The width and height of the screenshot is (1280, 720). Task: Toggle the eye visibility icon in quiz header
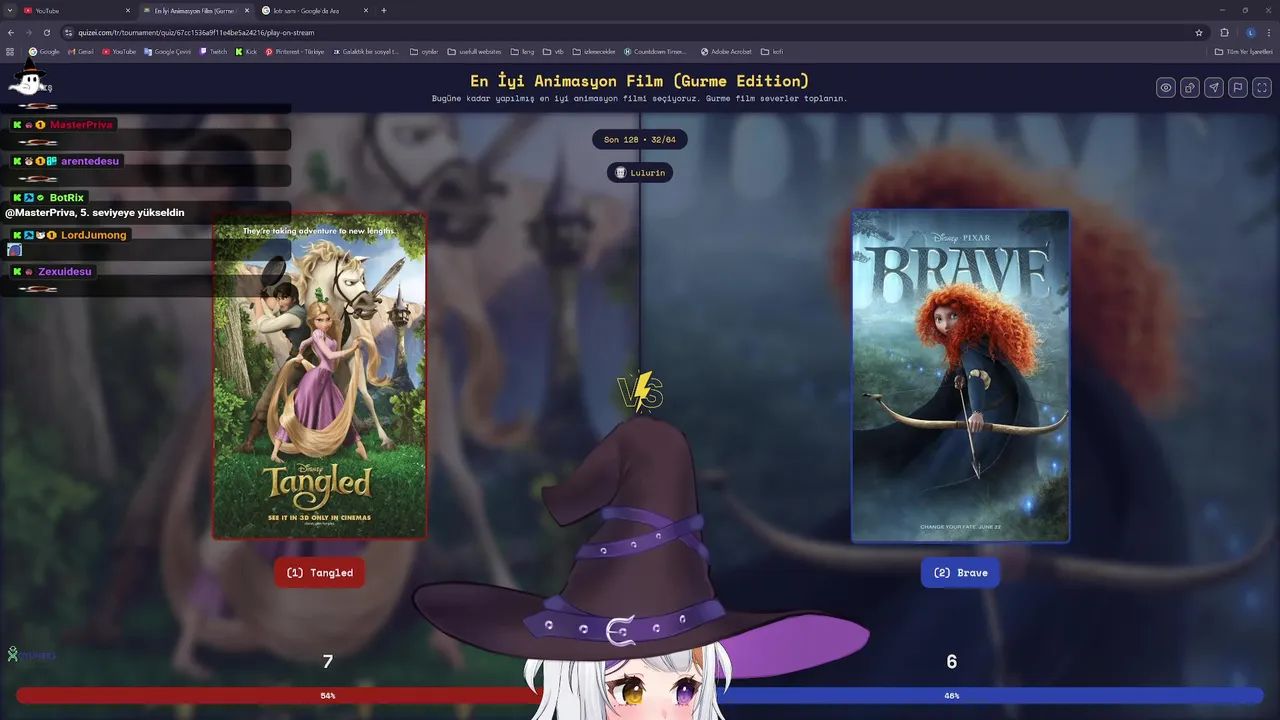[x=1166, y=88]
